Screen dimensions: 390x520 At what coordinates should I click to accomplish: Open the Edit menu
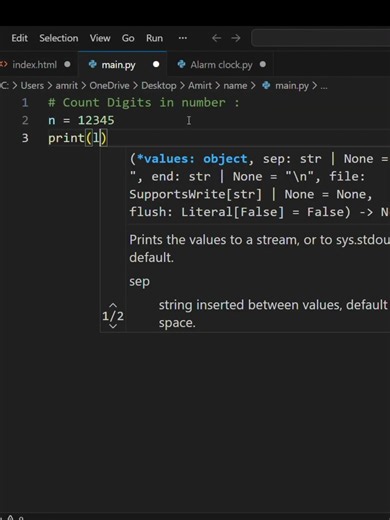pyautogui.click(x=19, y=38)
